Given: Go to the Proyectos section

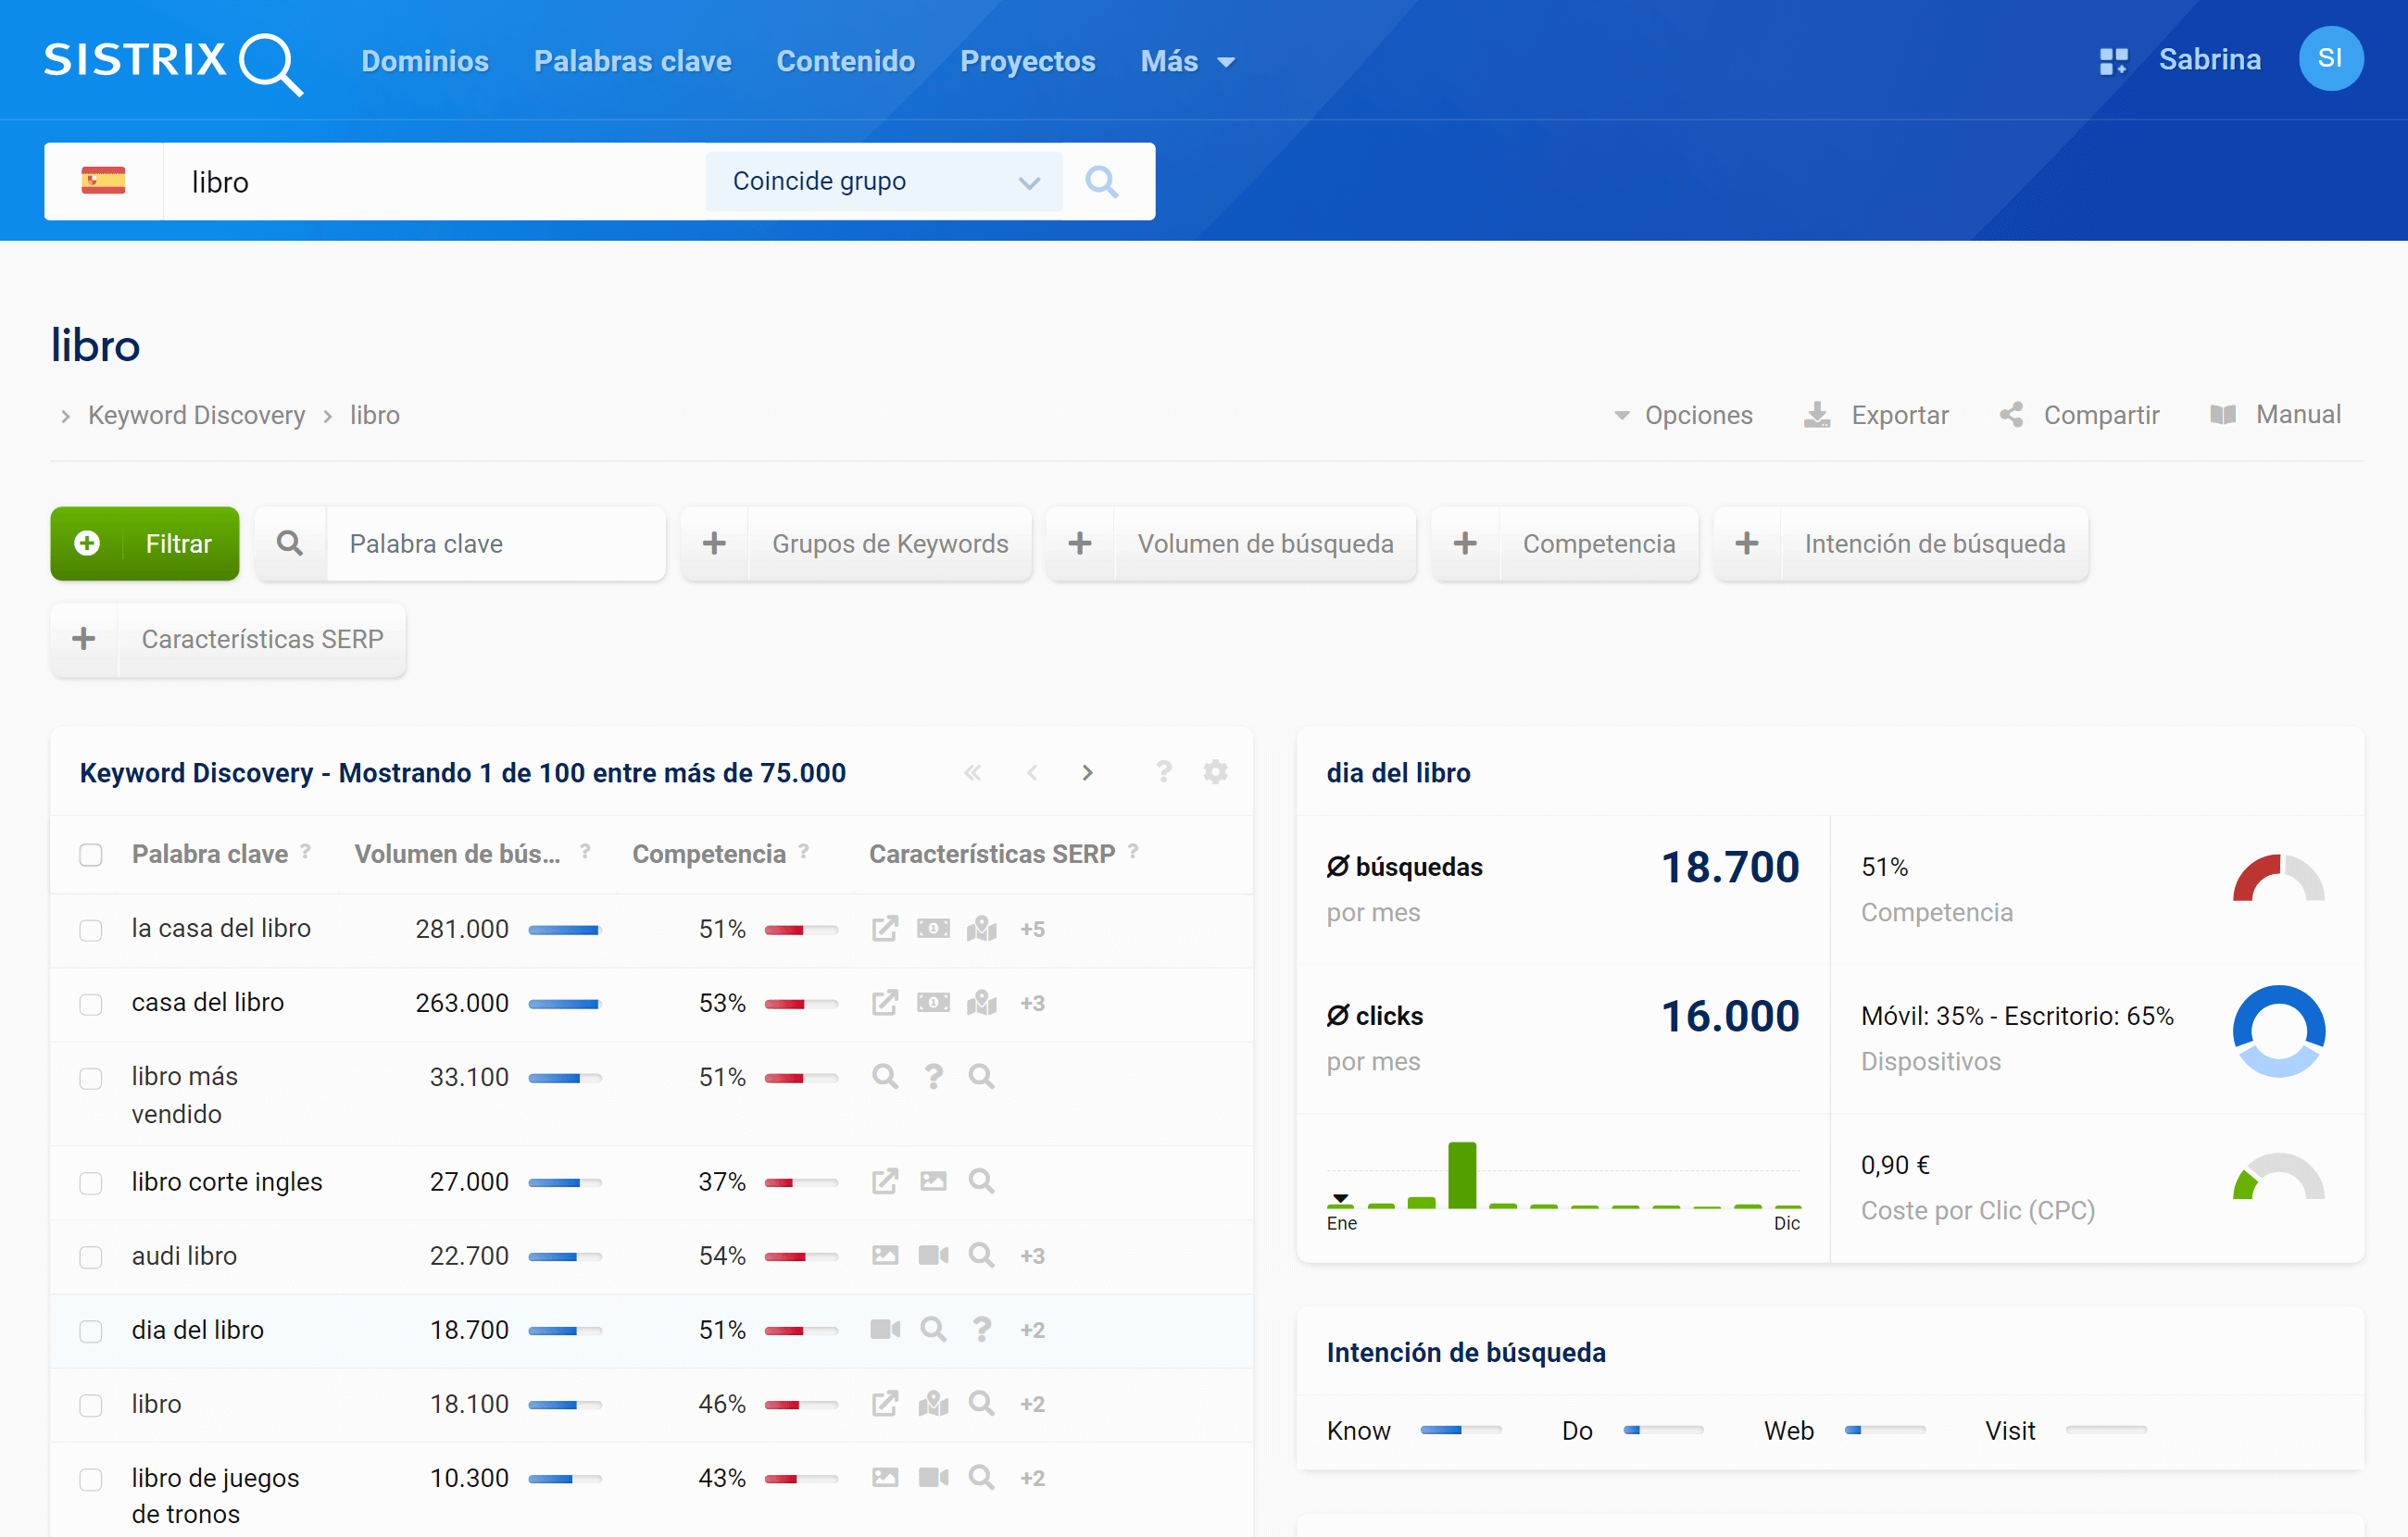Looking at the screenshot, I should 1027,61.
